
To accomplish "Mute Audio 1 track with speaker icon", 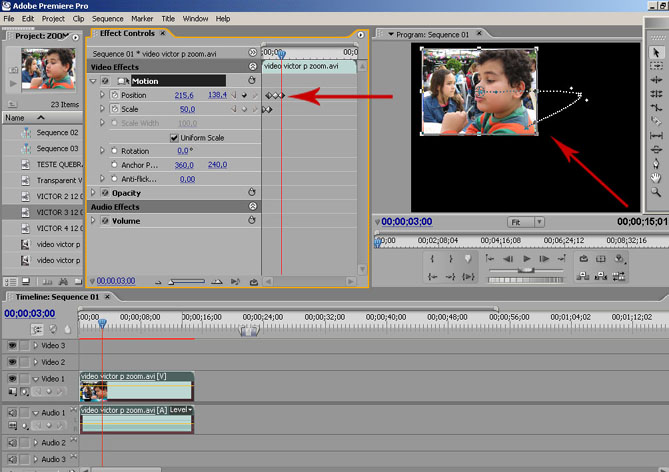I will pyautogui.click(x=12, y=412).
